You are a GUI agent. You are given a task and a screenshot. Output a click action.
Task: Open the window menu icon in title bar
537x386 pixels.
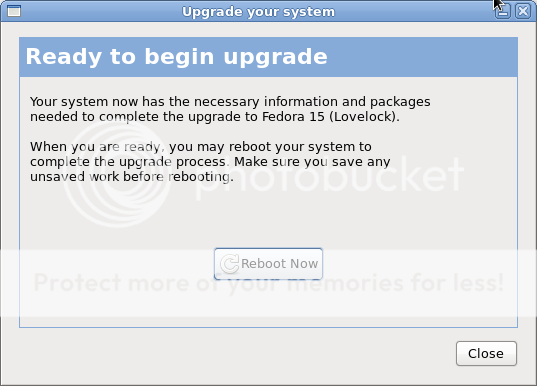coord(14,11)
